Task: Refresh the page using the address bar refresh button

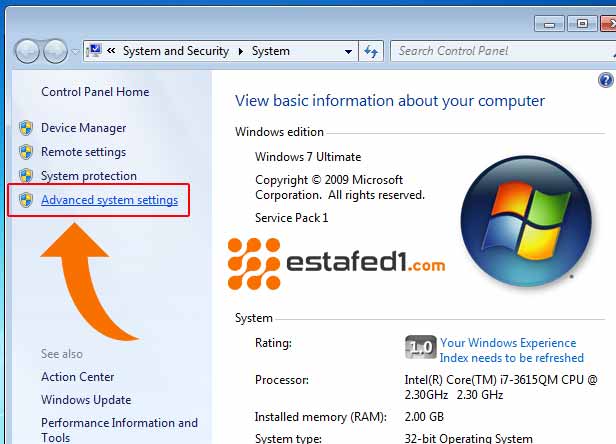Action: [372, 51]
